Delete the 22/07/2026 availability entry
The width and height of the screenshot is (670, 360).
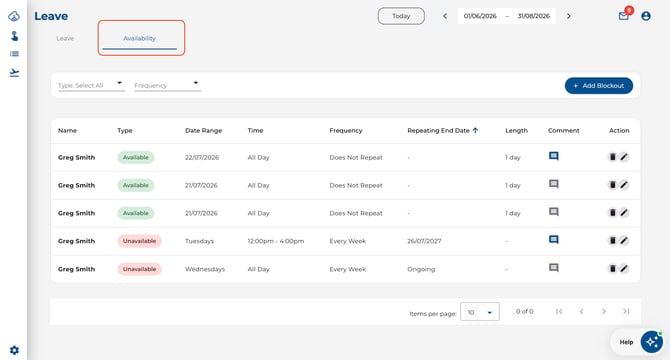[x=612, y=157]
